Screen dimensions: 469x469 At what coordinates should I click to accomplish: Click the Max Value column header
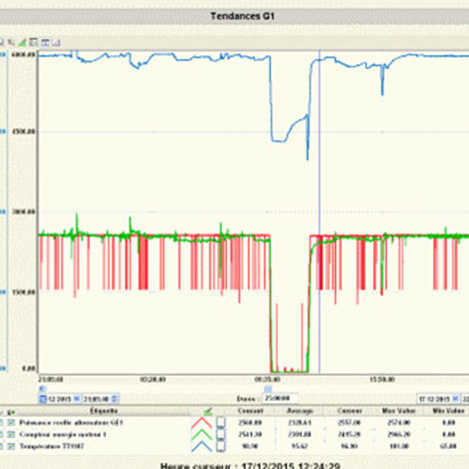(x=399, y=411)
